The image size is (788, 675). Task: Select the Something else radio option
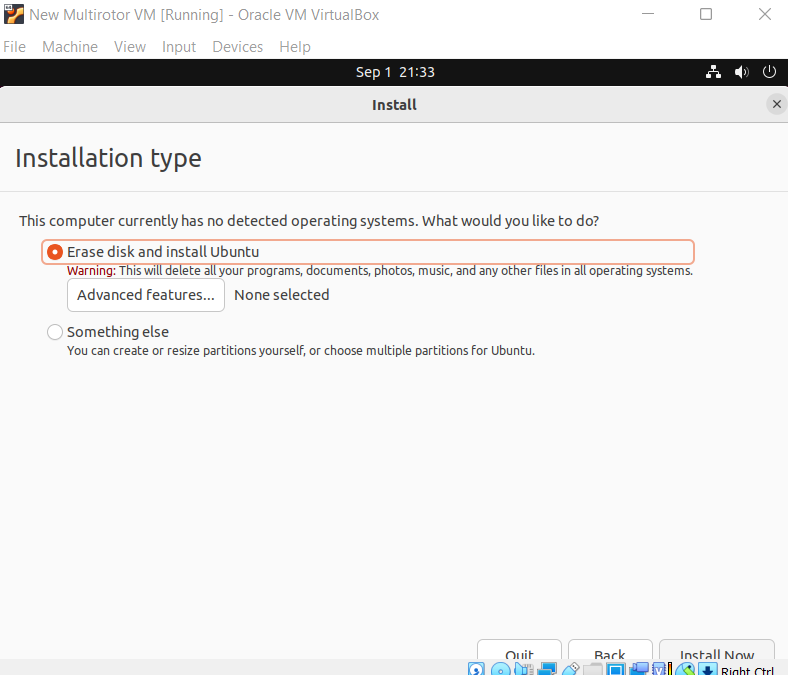pos(55,332)
